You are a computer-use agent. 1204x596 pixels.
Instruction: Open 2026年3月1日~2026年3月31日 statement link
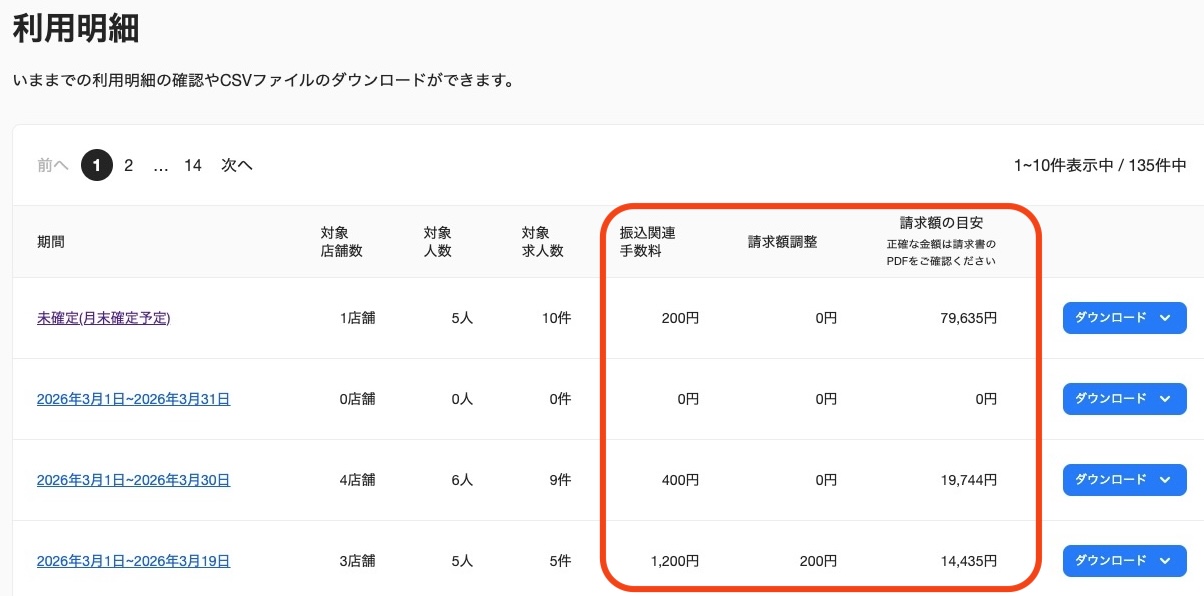(x=134, y=399)
